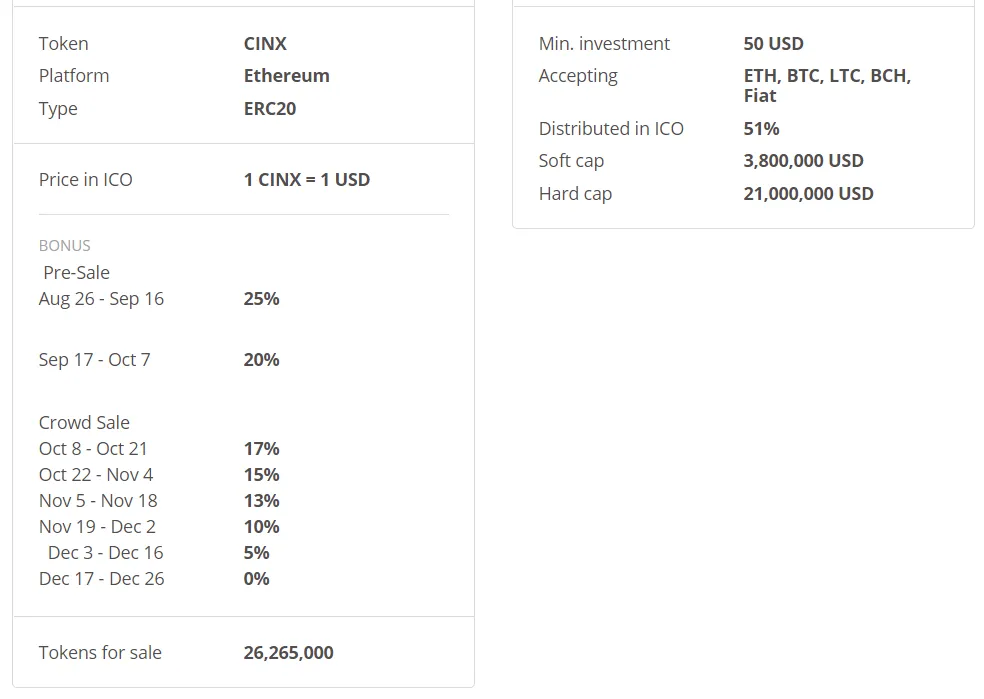Select the 17% bonus value
Image resolution: width=984 pixels, height=699 pixels.
(x=261, y=449)
